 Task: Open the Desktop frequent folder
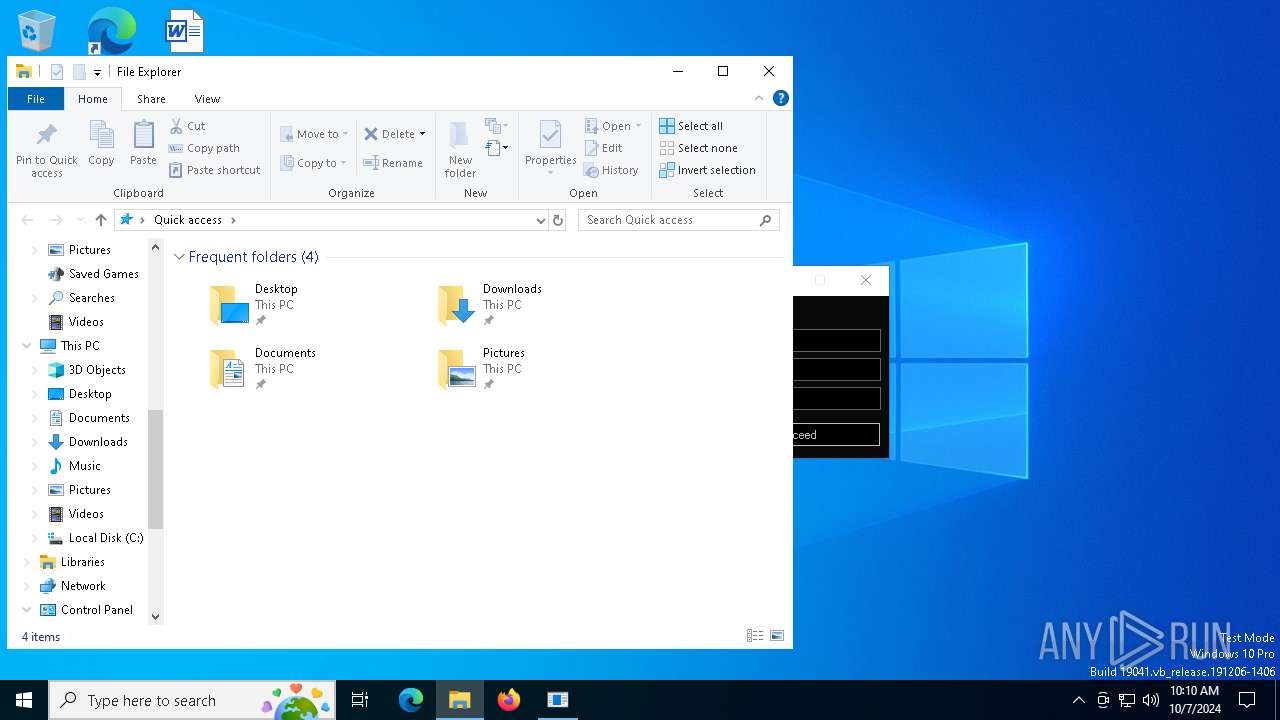click(254, 305)
